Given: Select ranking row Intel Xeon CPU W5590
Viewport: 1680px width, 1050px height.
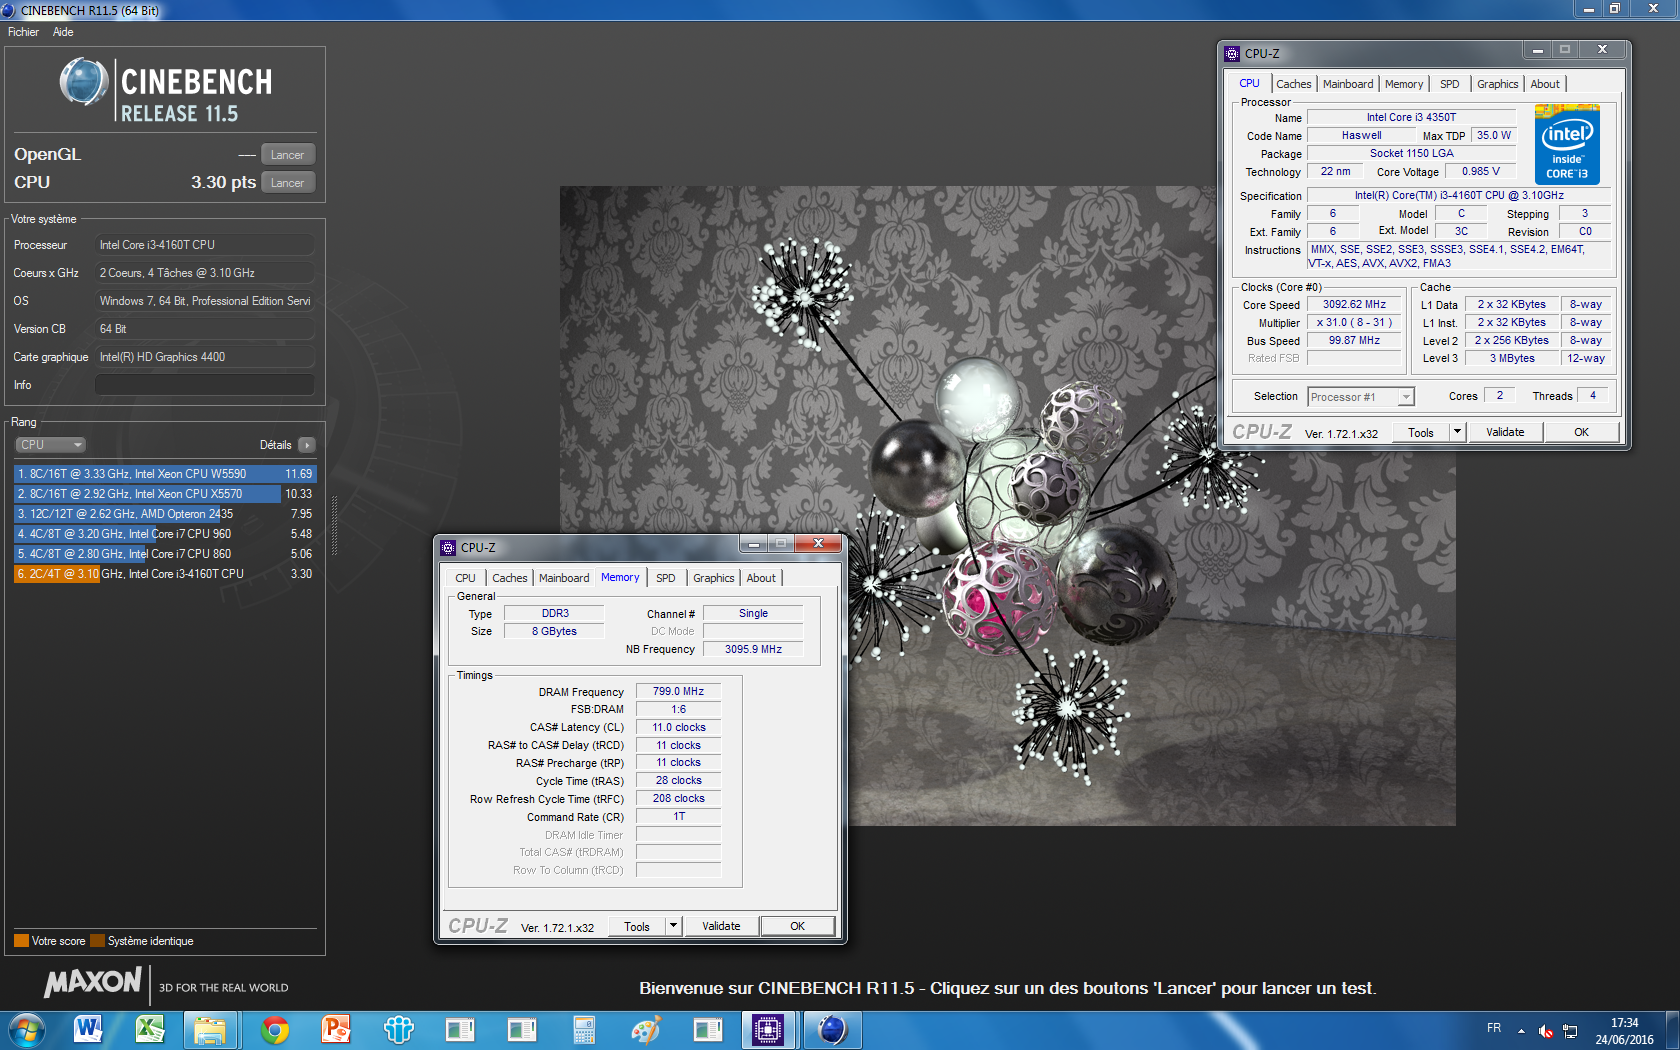Looking at the screenshot, I should [x=165, y=474].
